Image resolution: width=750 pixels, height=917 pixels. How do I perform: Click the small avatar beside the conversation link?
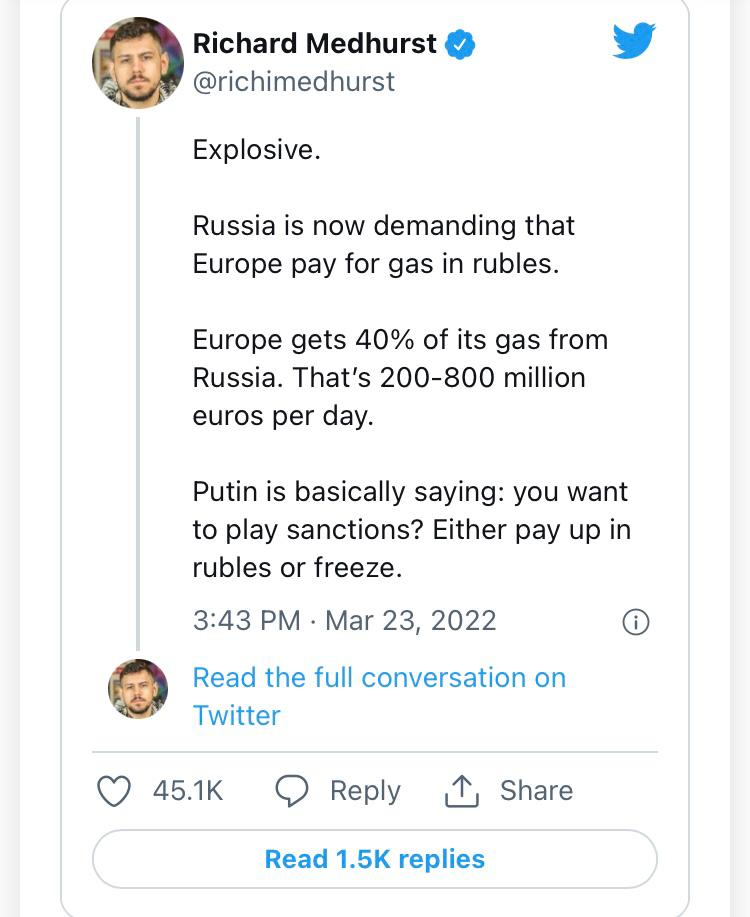(138, 689)
